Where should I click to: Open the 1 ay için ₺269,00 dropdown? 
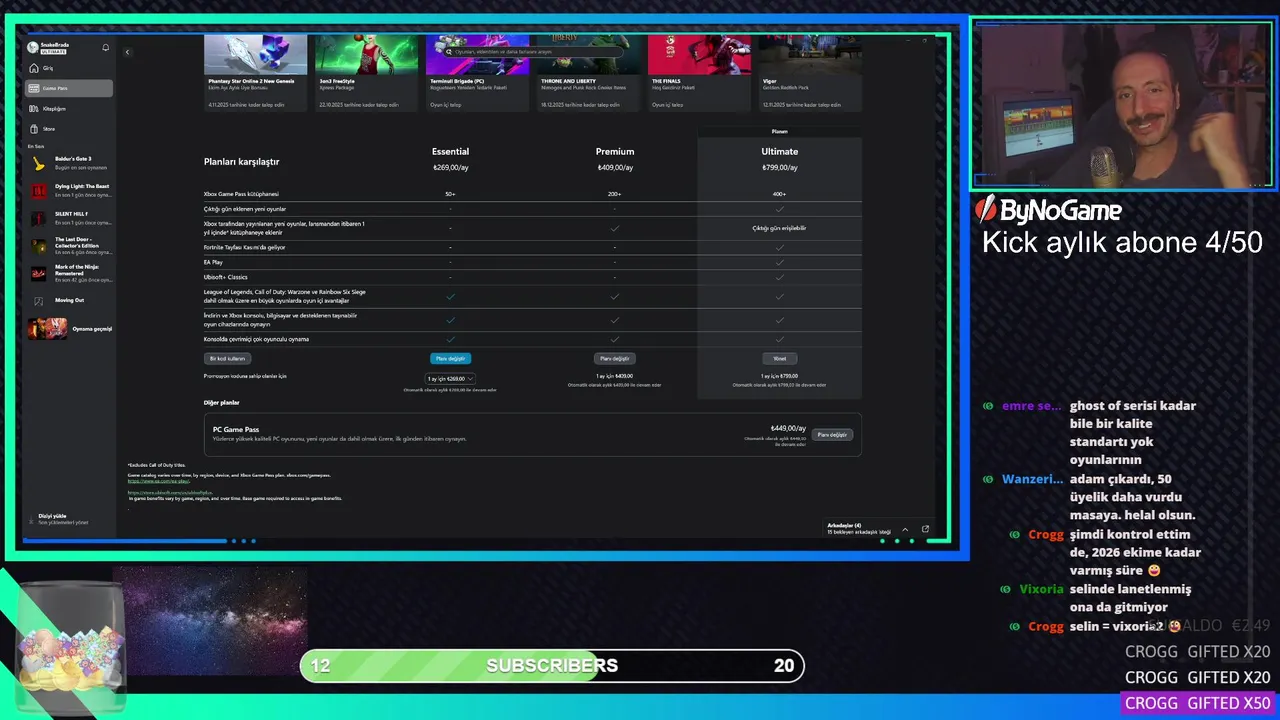pos(450,378)
